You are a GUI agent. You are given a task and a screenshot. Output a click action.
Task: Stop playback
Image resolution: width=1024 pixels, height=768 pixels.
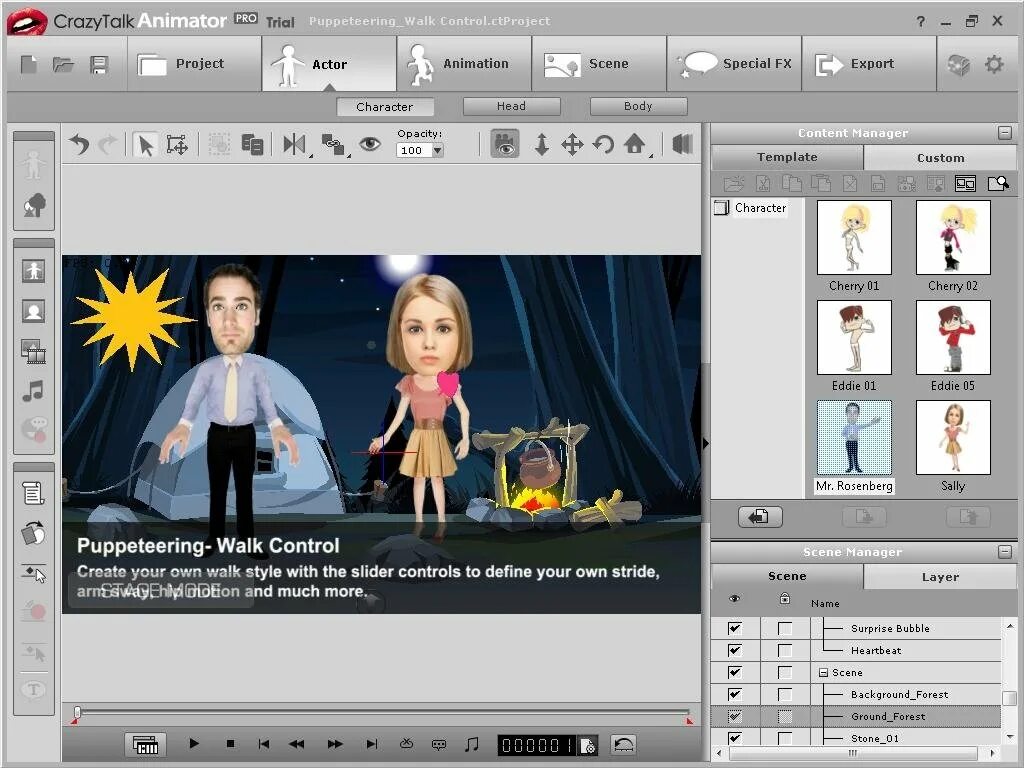click(x=230, y=743)
